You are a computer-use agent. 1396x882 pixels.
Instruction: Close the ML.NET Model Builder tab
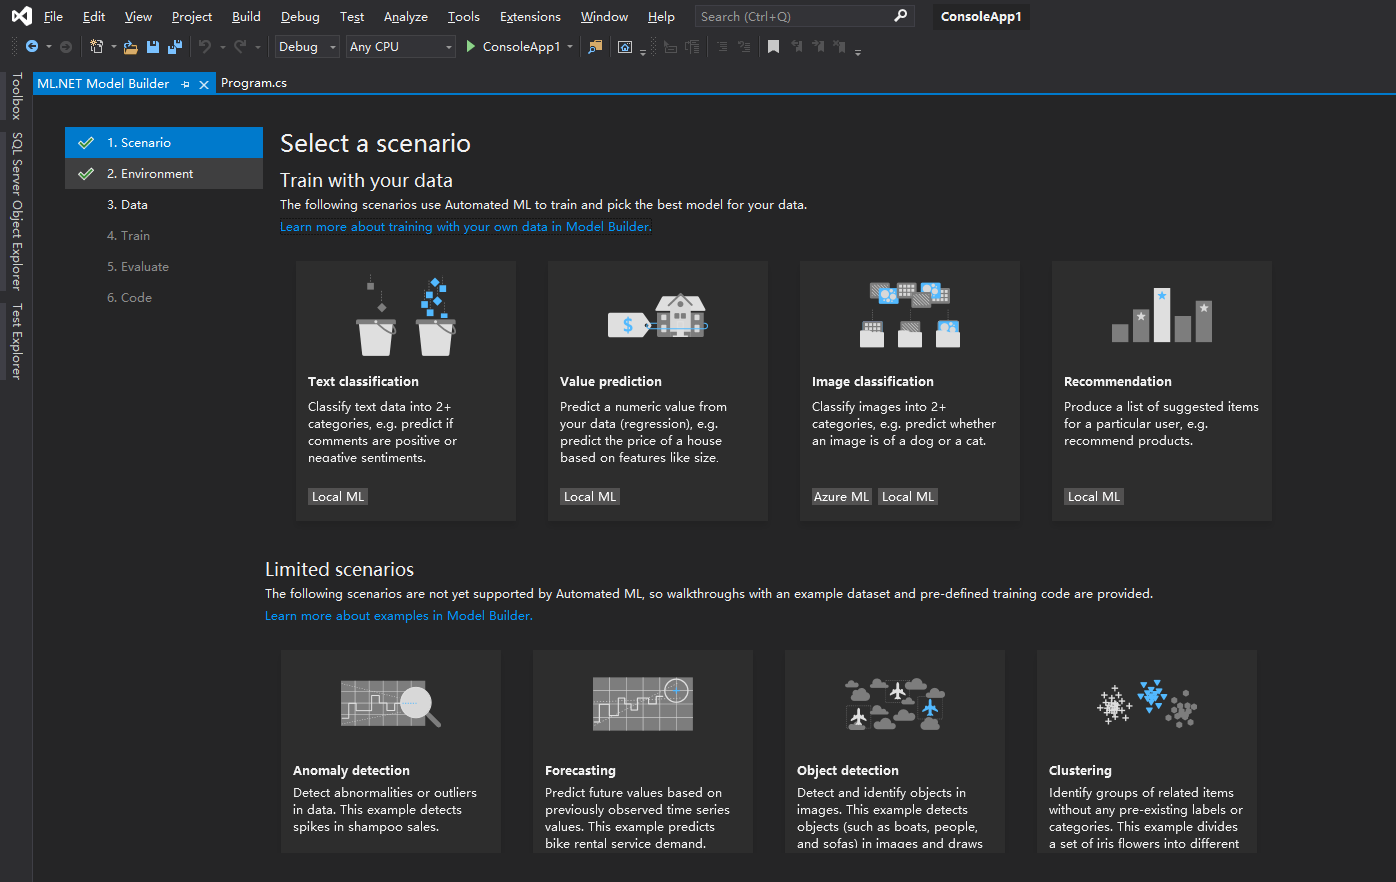point(204,84)
